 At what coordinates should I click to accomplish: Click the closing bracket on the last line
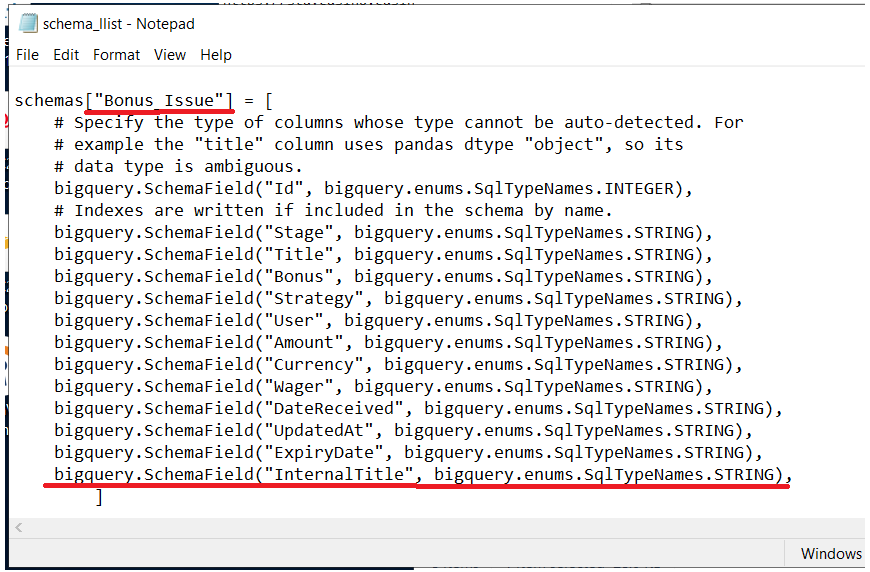click(x=99, y=497)
